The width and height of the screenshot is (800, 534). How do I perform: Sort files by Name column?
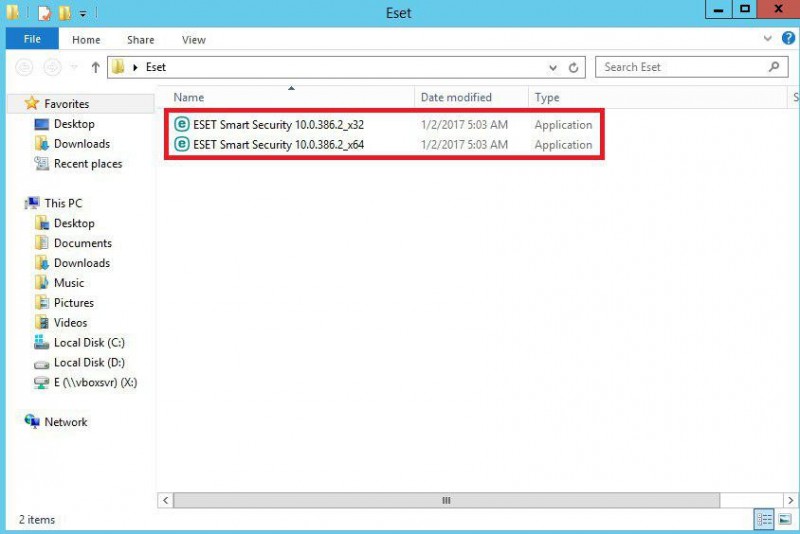coord(188,97)
